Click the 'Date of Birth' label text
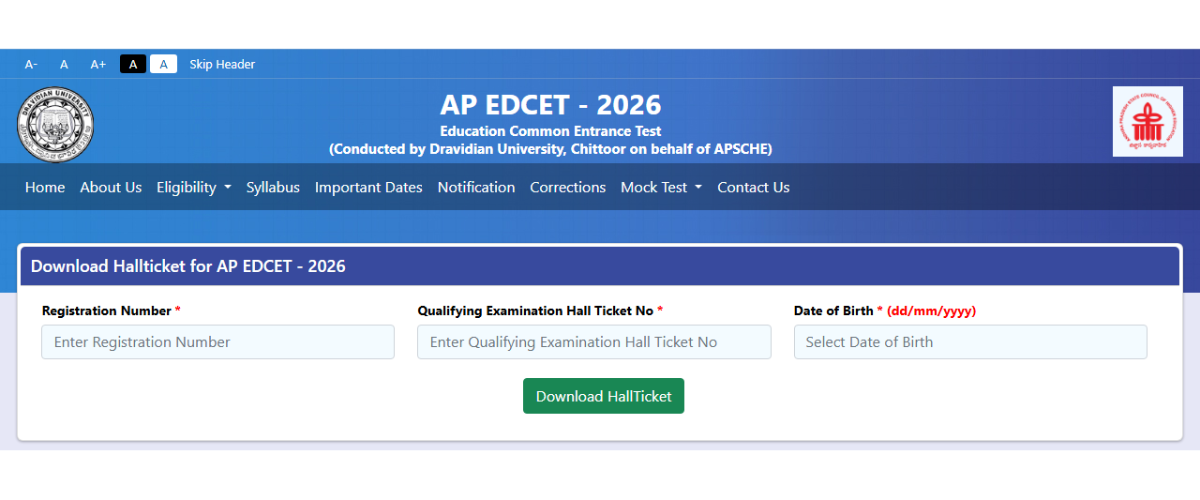The image size is (1200, 500). pos(833,311)
